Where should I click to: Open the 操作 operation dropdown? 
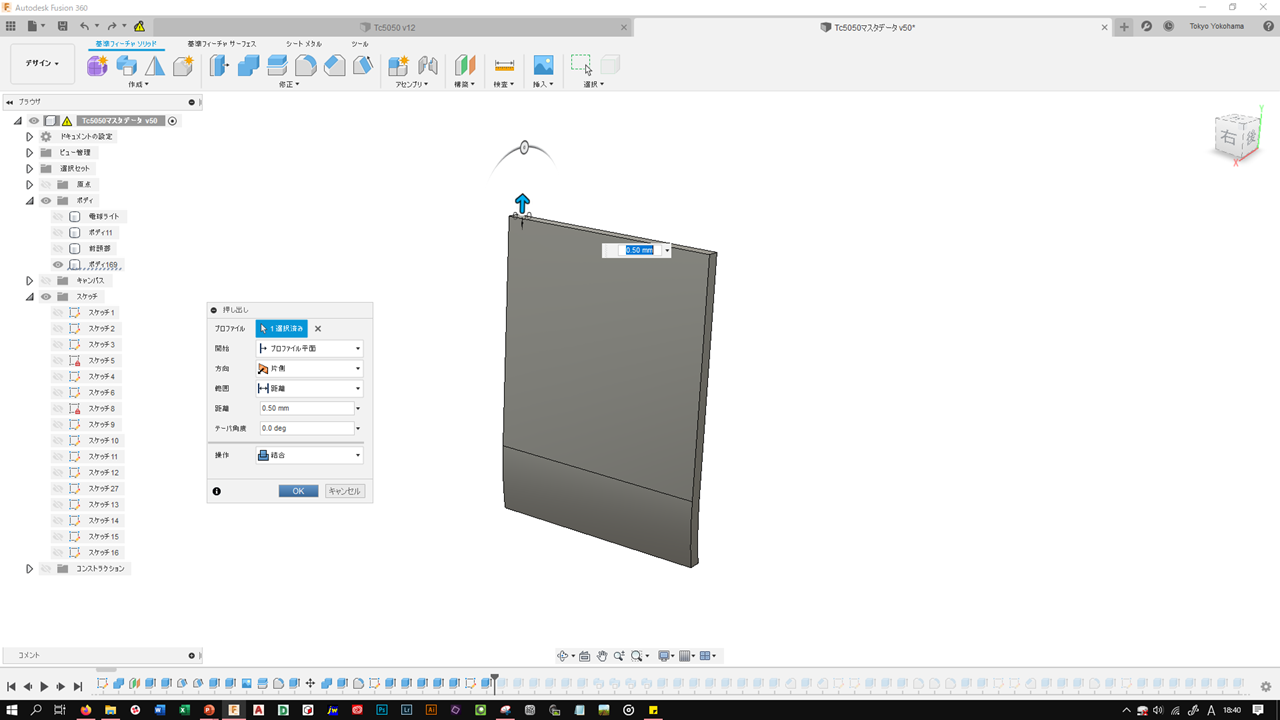click(x=309, y=456)
